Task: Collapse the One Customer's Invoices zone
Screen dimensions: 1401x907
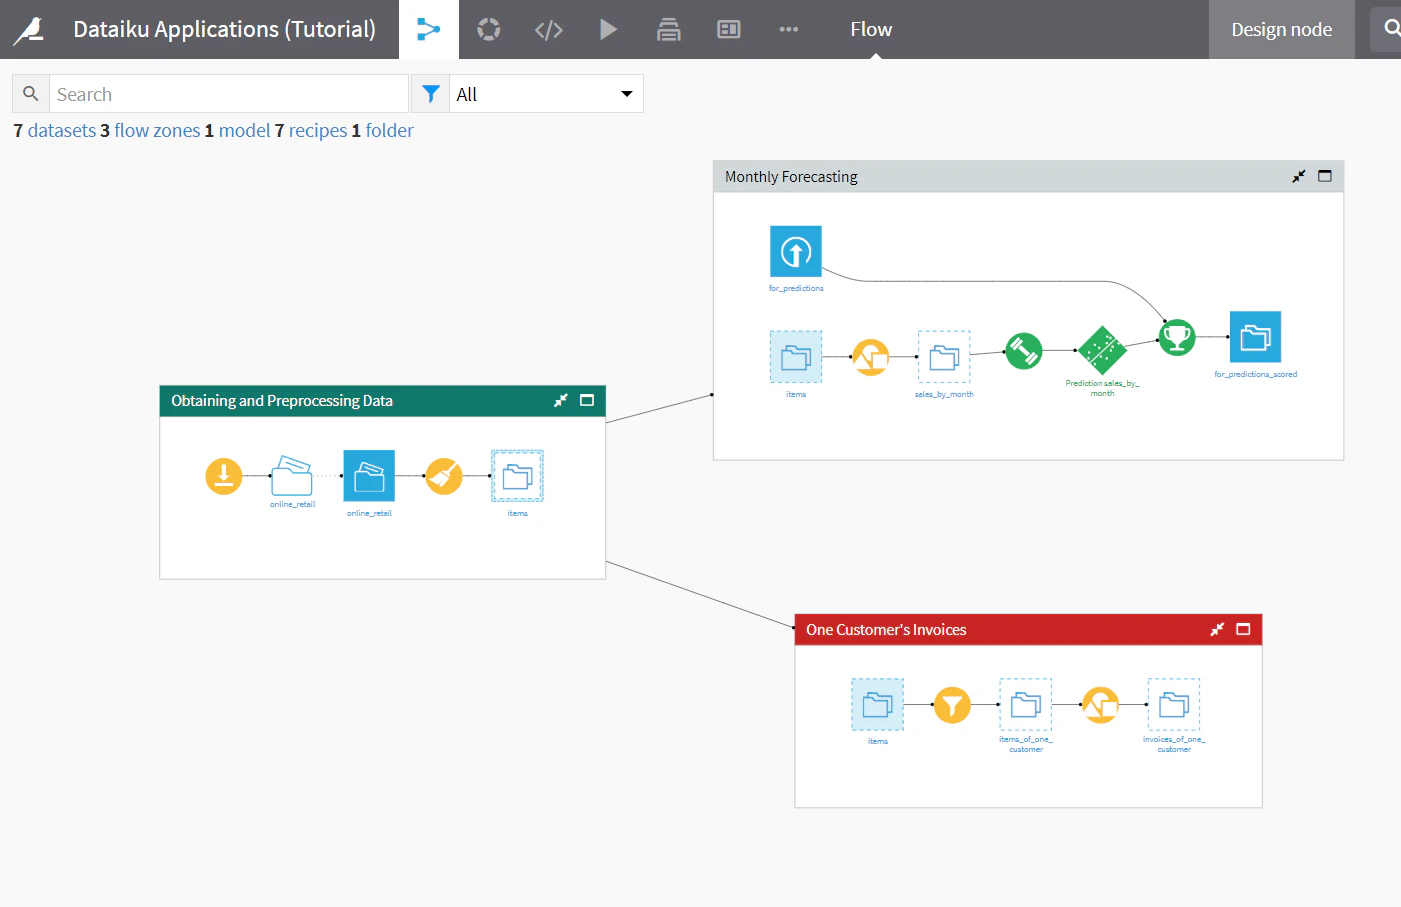Action: point(1217,630)
